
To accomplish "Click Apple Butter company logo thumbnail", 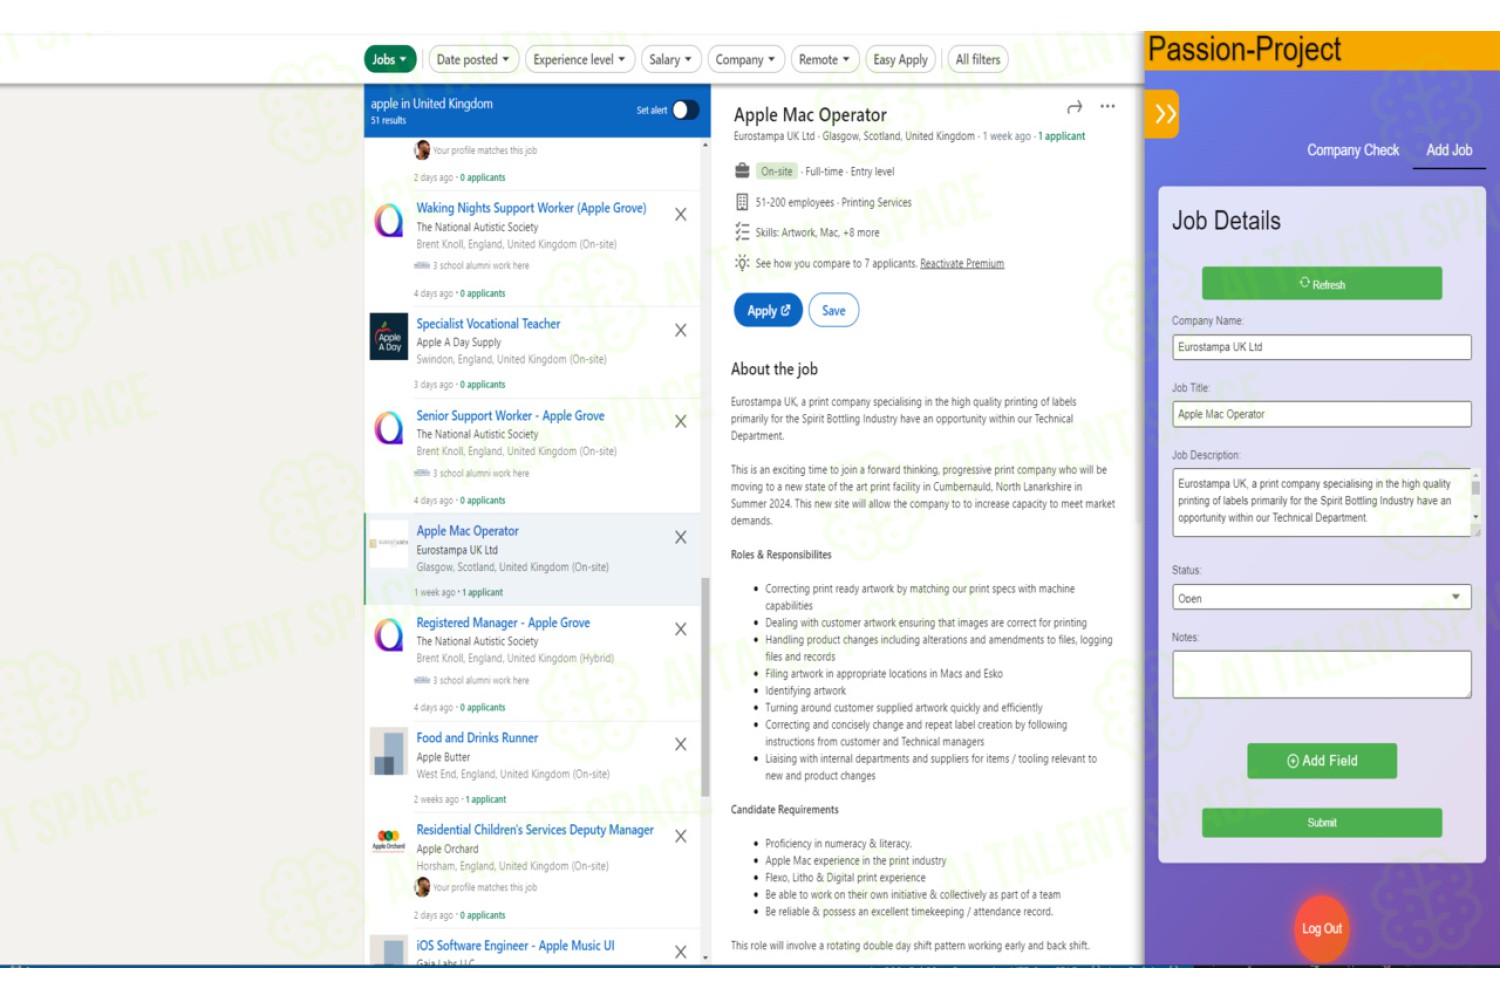I will [x=389, y=752].
